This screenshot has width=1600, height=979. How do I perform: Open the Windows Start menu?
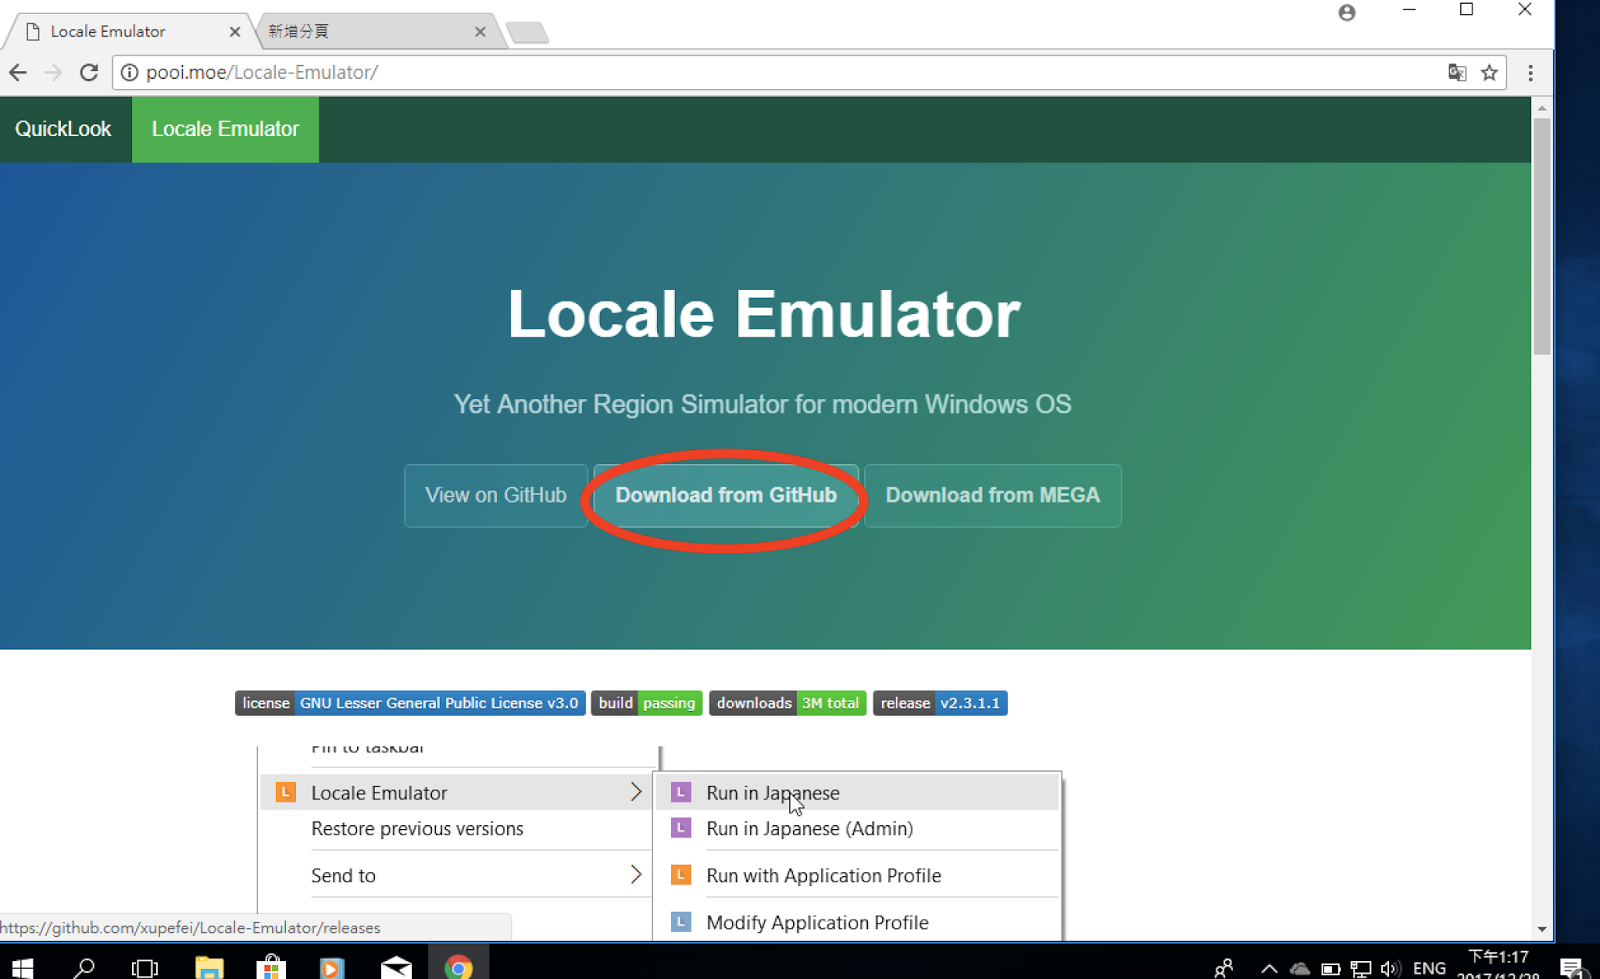22,967
